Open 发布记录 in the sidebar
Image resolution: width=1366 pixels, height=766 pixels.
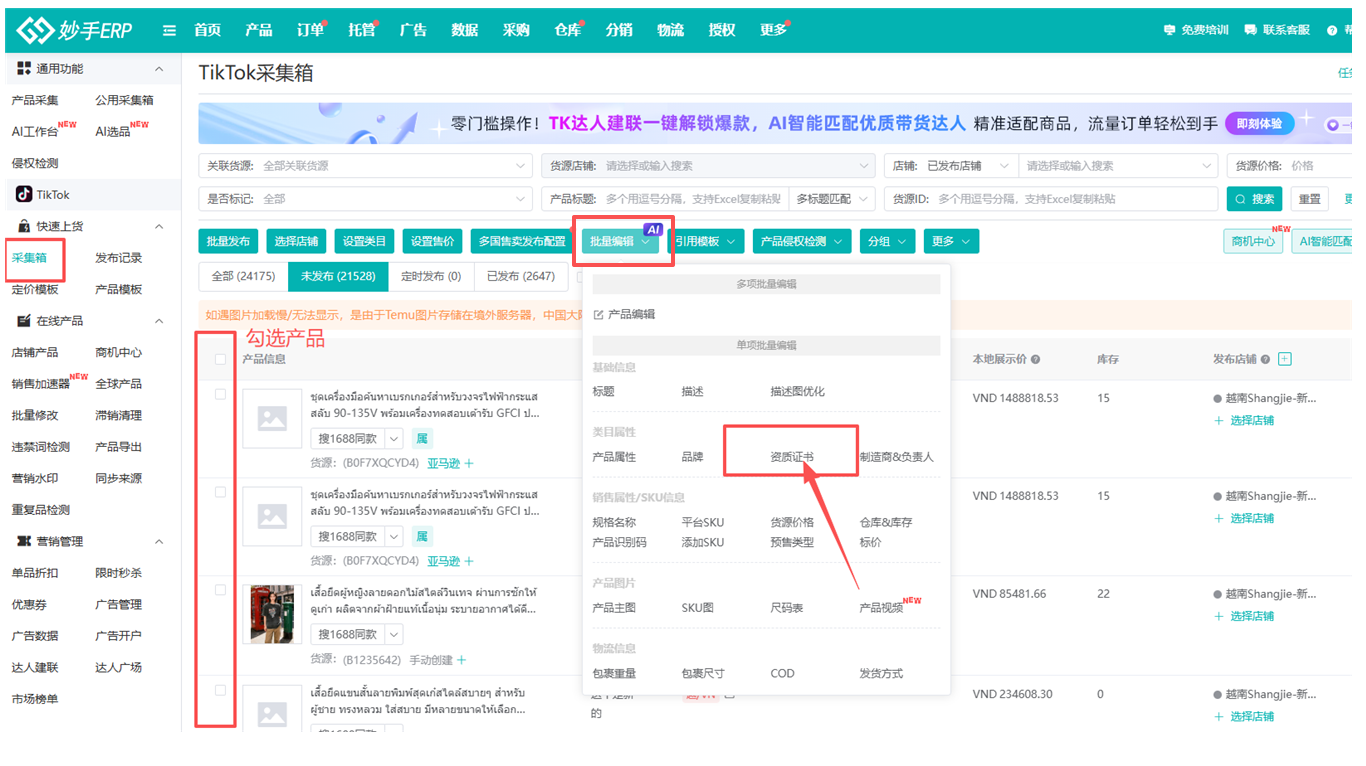tap(119, 258)
